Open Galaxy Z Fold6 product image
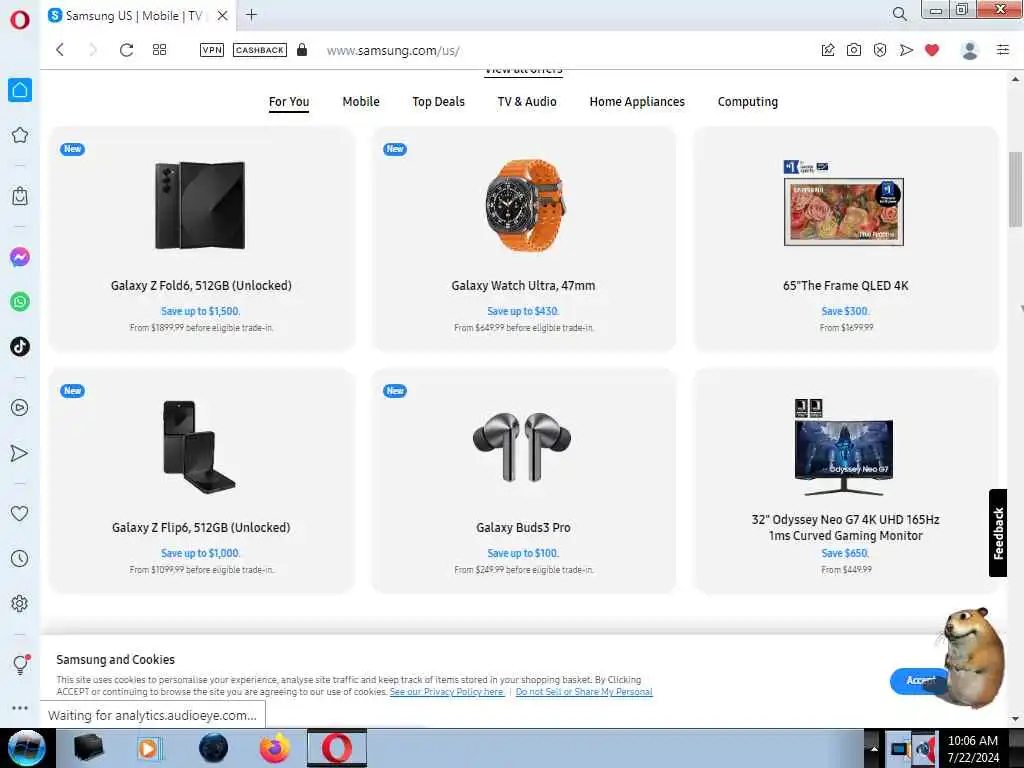The height and width of the screenshot is (768, 1024). coord(200,205)
